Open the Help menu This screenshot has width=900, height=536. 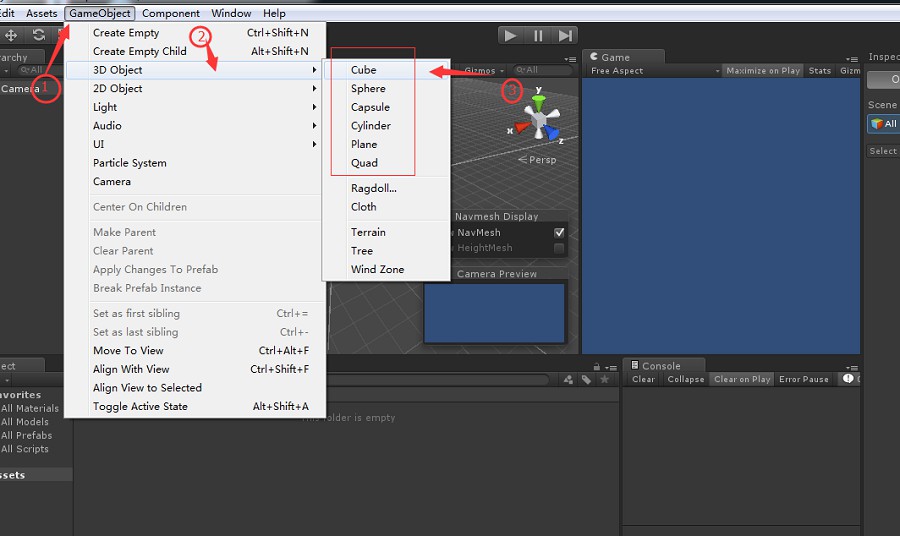(x=274, y=13)
